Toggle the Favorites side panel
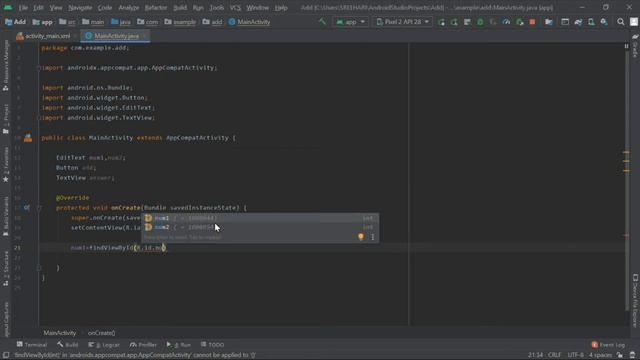The height and width of the screenshot is (360, 640). (6, 164)
